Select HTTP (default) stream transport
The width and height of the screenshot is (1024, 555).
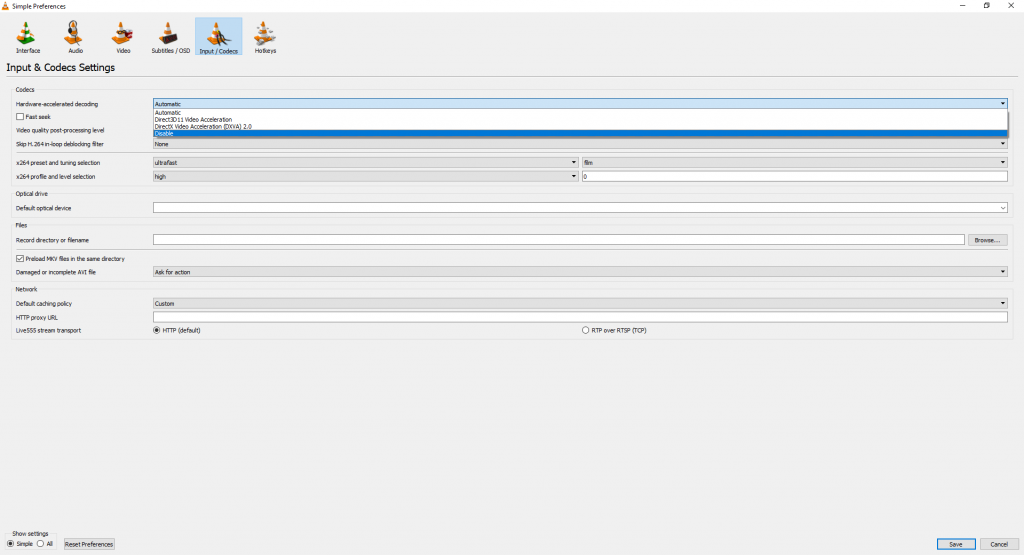point(157,330)
